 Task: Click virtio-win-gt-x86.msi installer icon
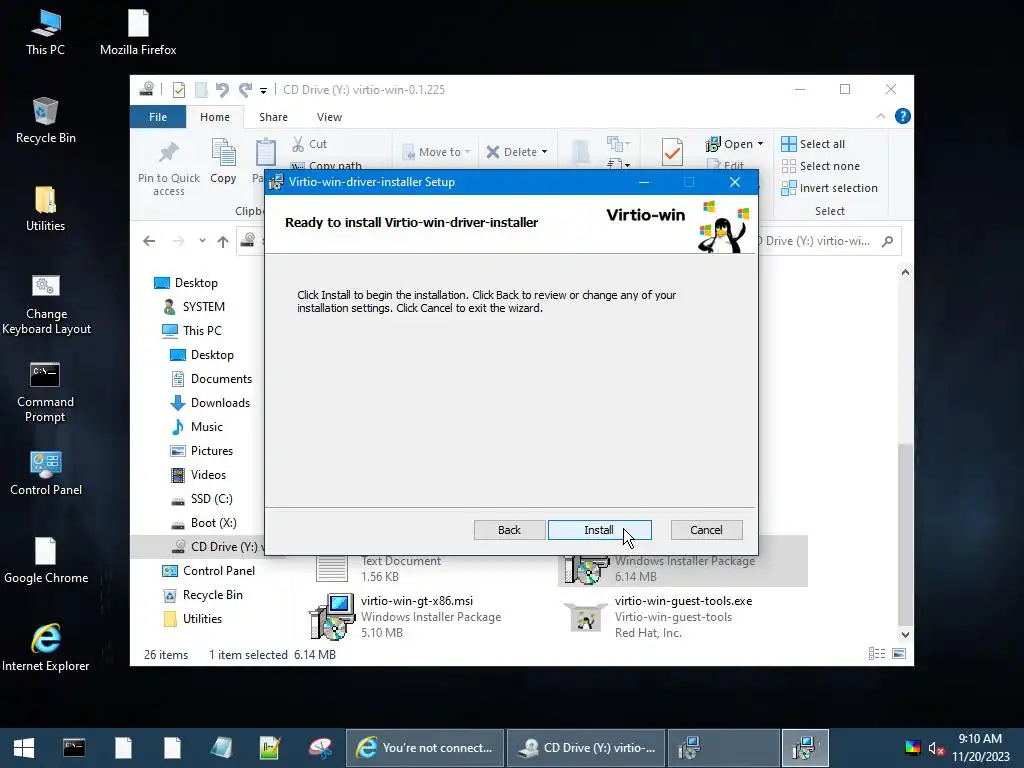click(332, 616)
